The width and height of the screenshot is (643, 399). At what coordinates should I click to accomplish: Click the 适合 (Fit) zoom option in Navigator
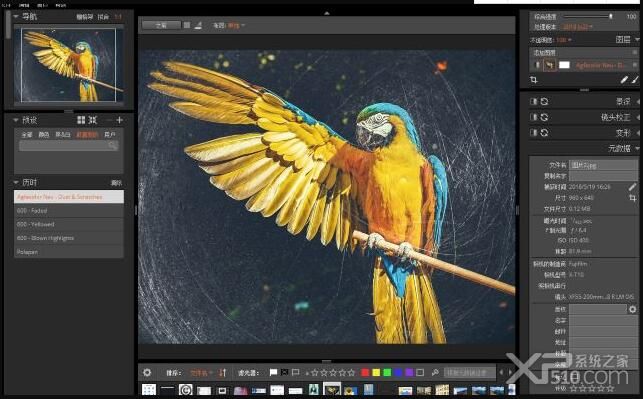point(103,17)
